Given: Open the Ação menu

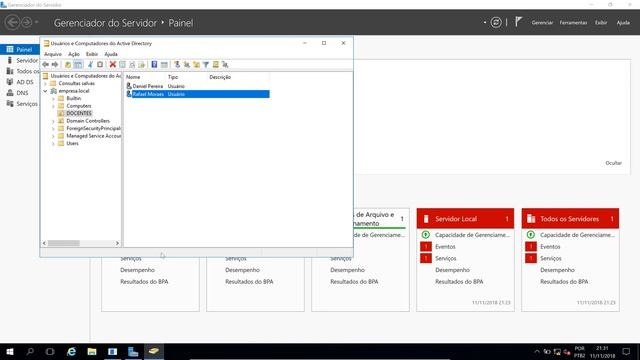Looking at the screenshot, I should click(x=73, y=54).
